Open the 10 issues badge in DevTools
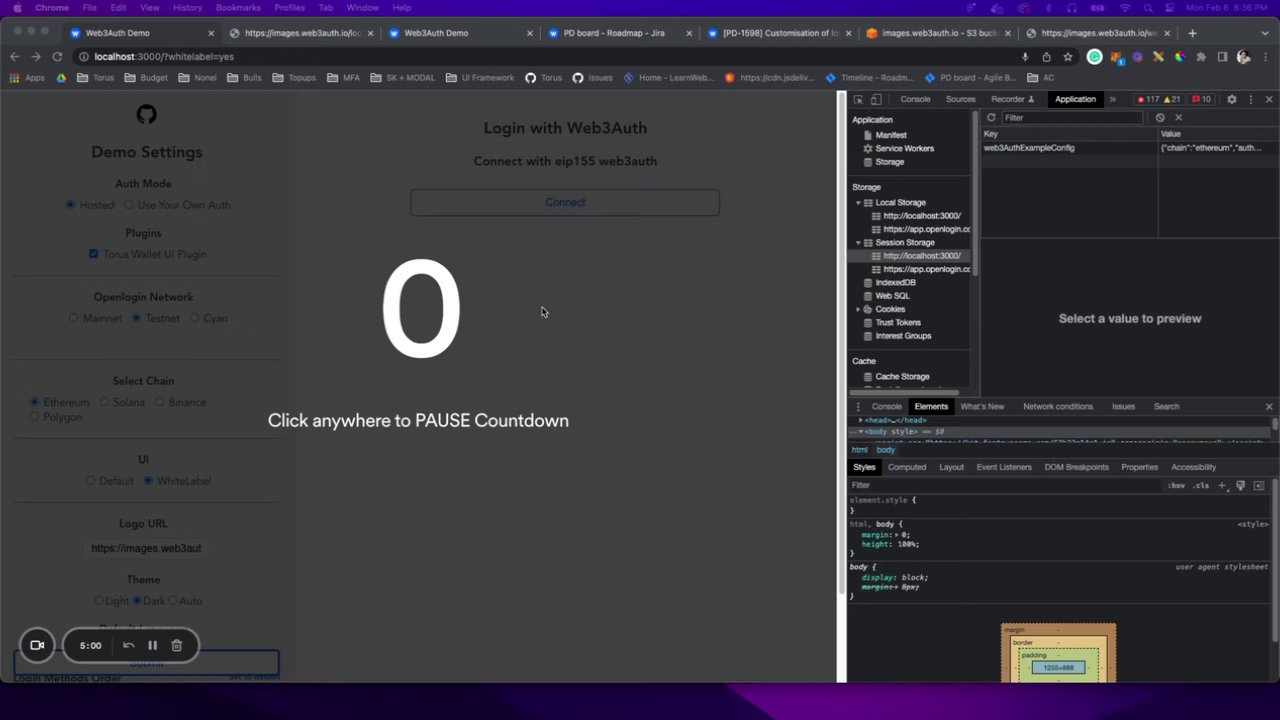Image resolution: width=1280 pixels, height=720 pixels. click(1201, 99)
